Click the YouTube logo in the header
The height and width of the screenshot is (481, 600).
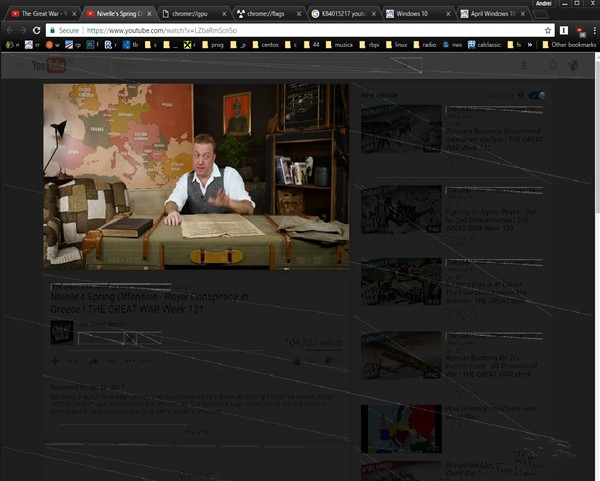point(47,65)
